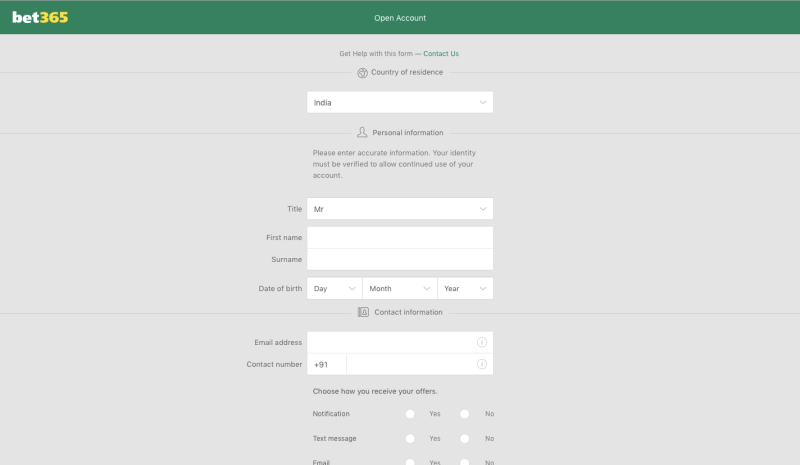Show the Contact number info icon
This screenshot has height=465, width=800.
click(482, 364)
